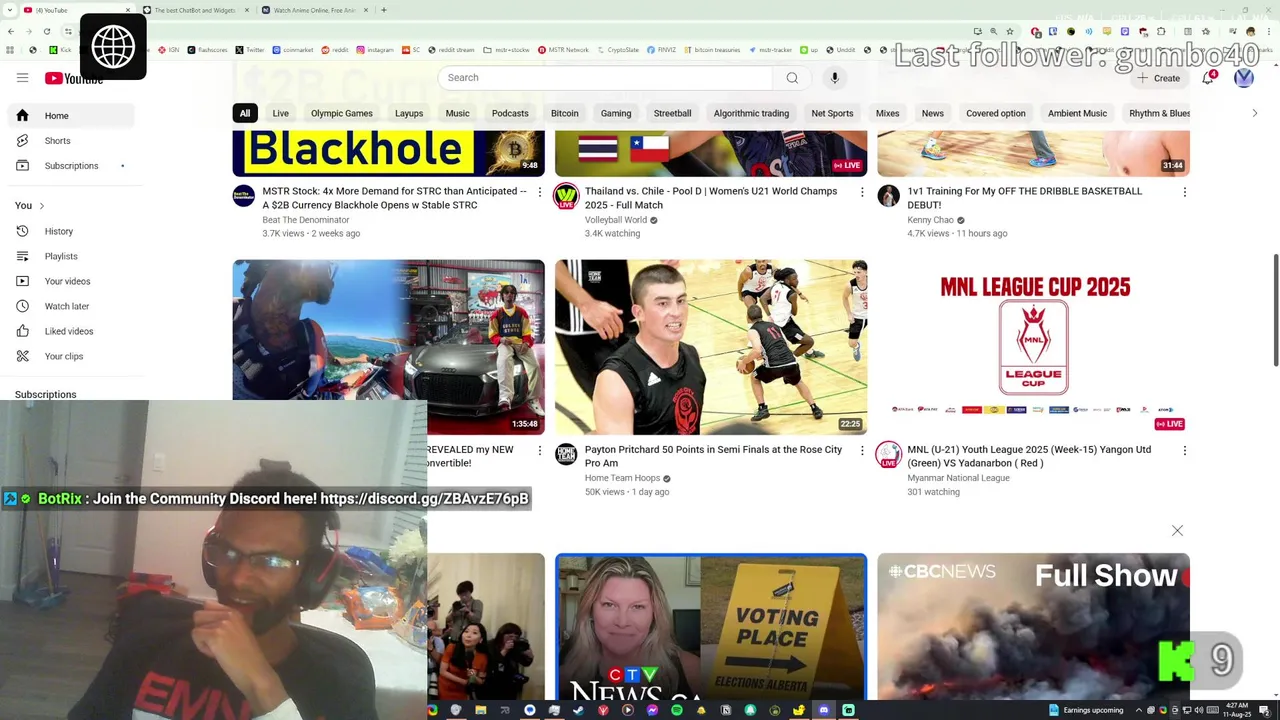Open Home Team Hoops channel avatar
Screen dimensions: 1280x720
[x=566, y=455]
